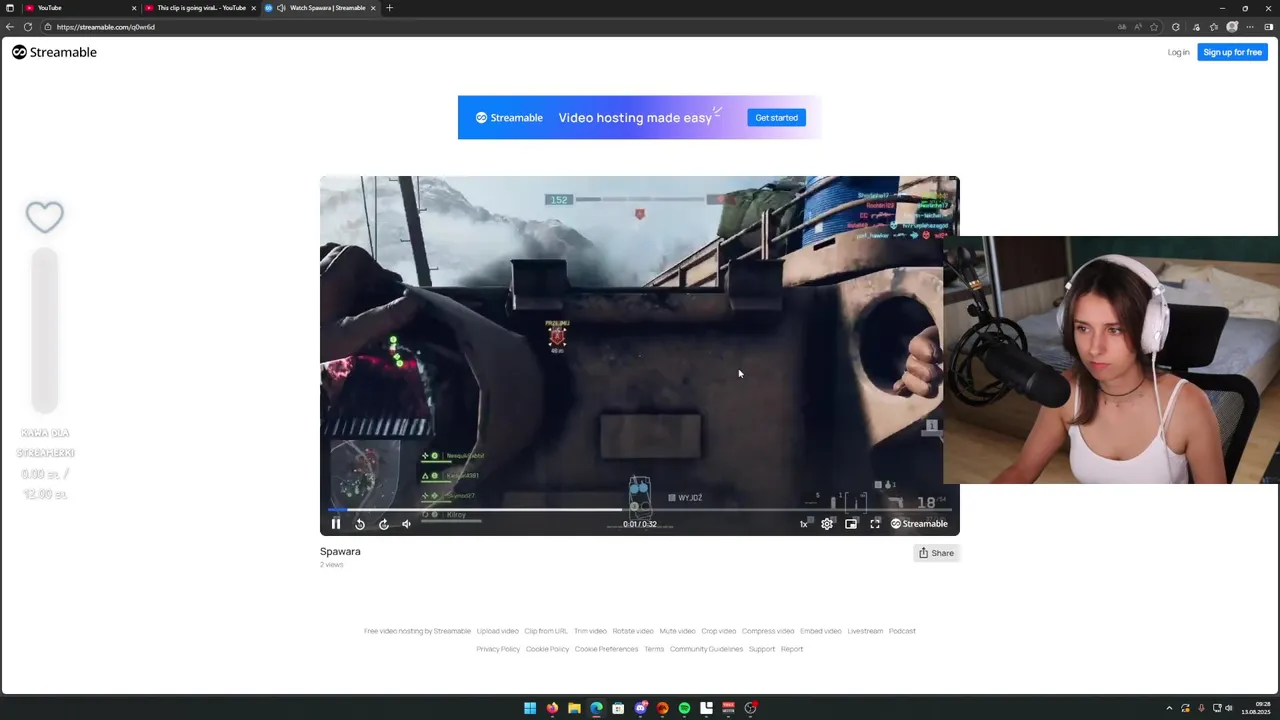The height and width of the screenshot is (720, 1280).
Task: Click the heart icon on the left
Action: click(x=45, y=217)
